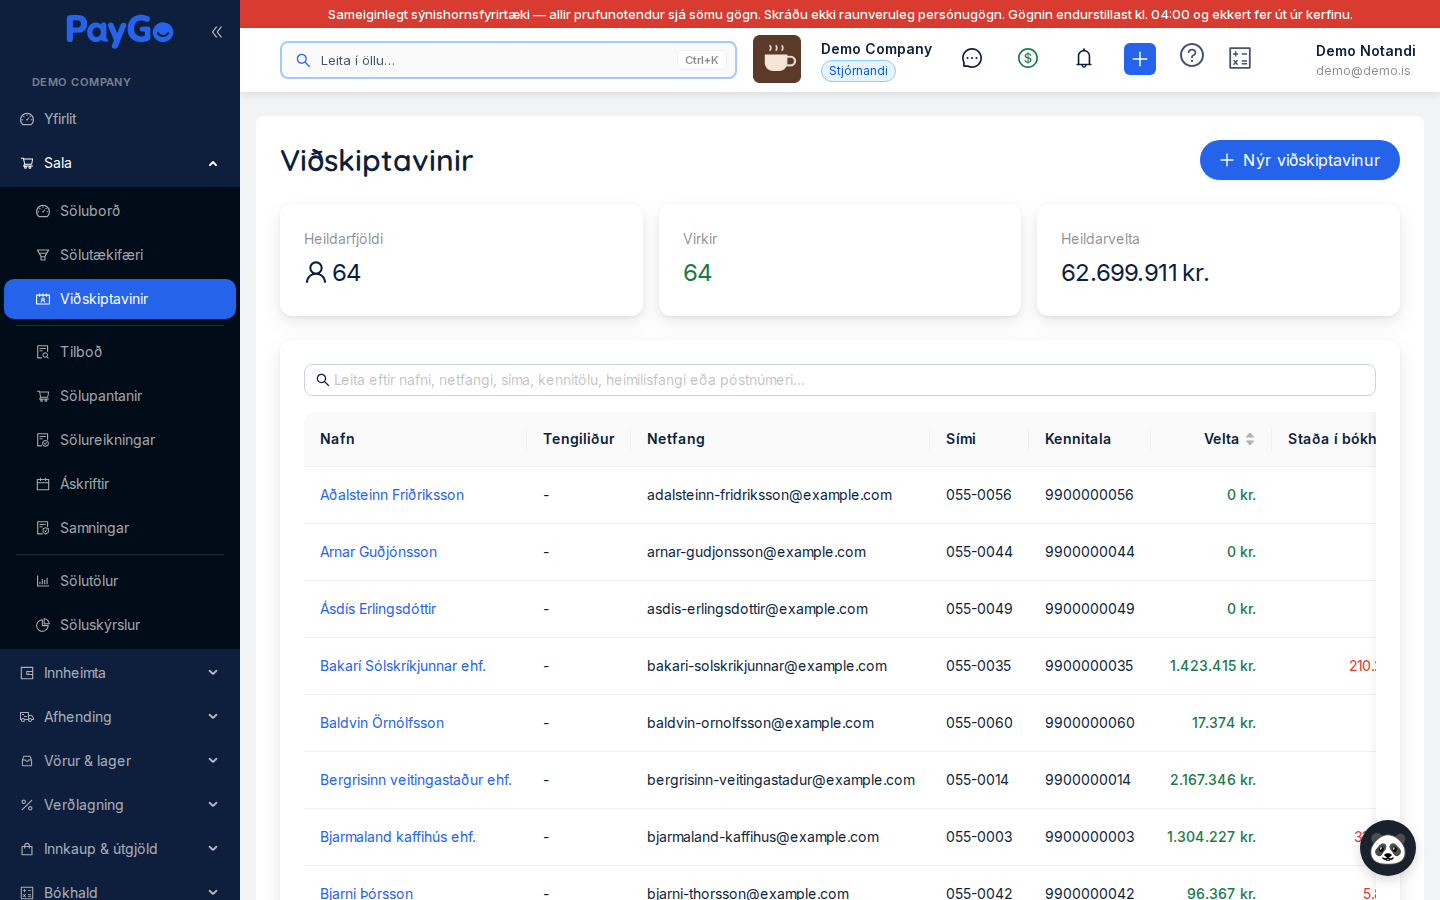Open Sölutækifæri page

pos(120,255)
